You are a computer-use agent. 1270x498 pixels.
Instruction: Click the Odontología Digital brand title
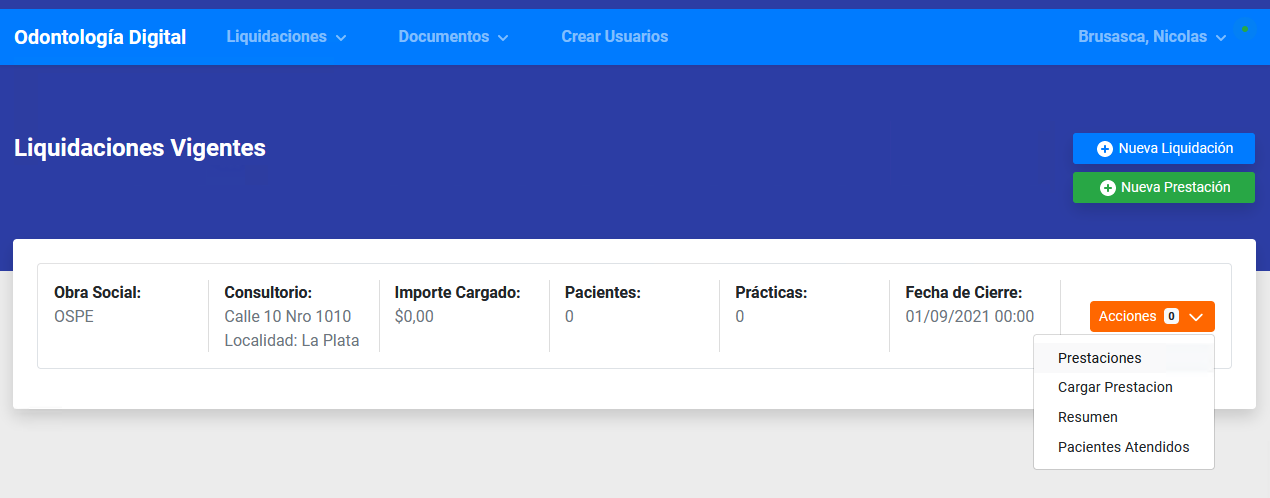point(100,37)
